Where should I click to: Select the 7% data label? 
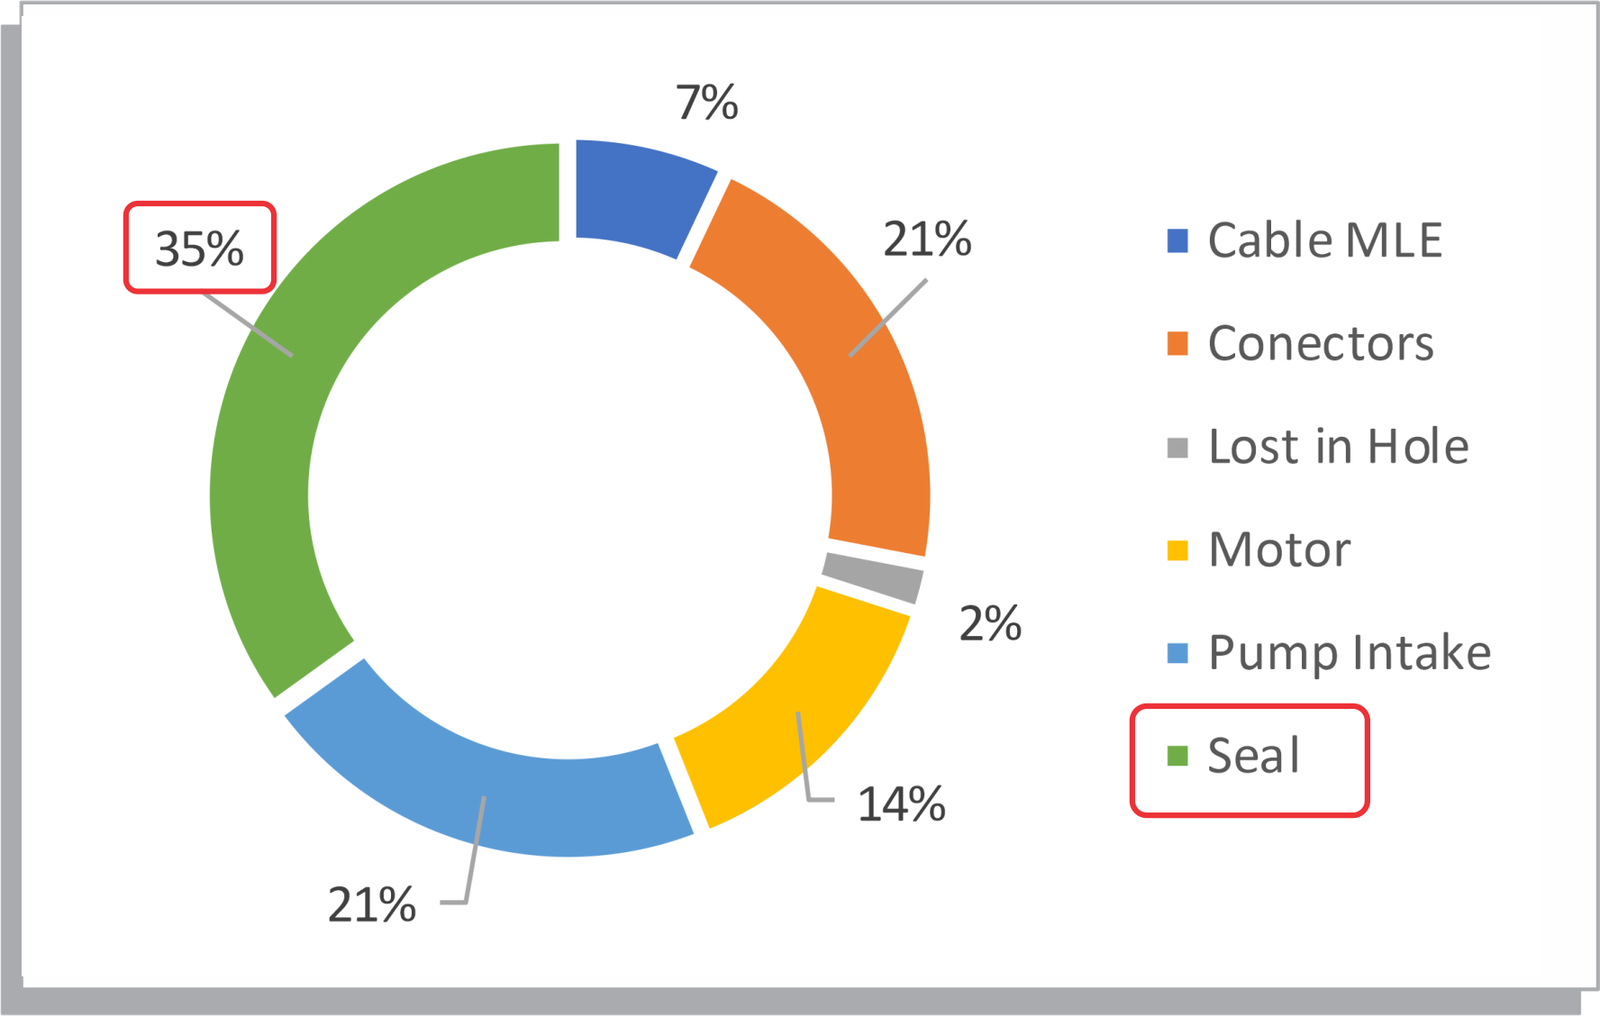[x=707, y=103]
